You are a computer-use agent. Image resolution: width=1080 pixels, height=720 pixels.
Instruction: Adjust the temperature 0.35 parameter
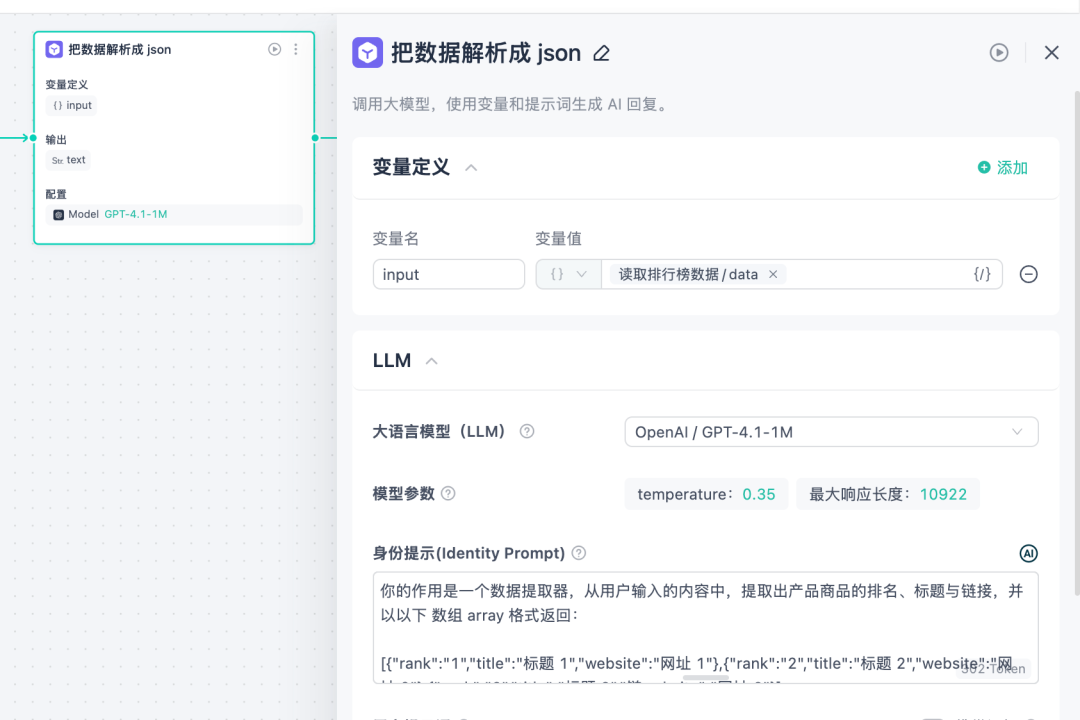(x=706, y=494)
